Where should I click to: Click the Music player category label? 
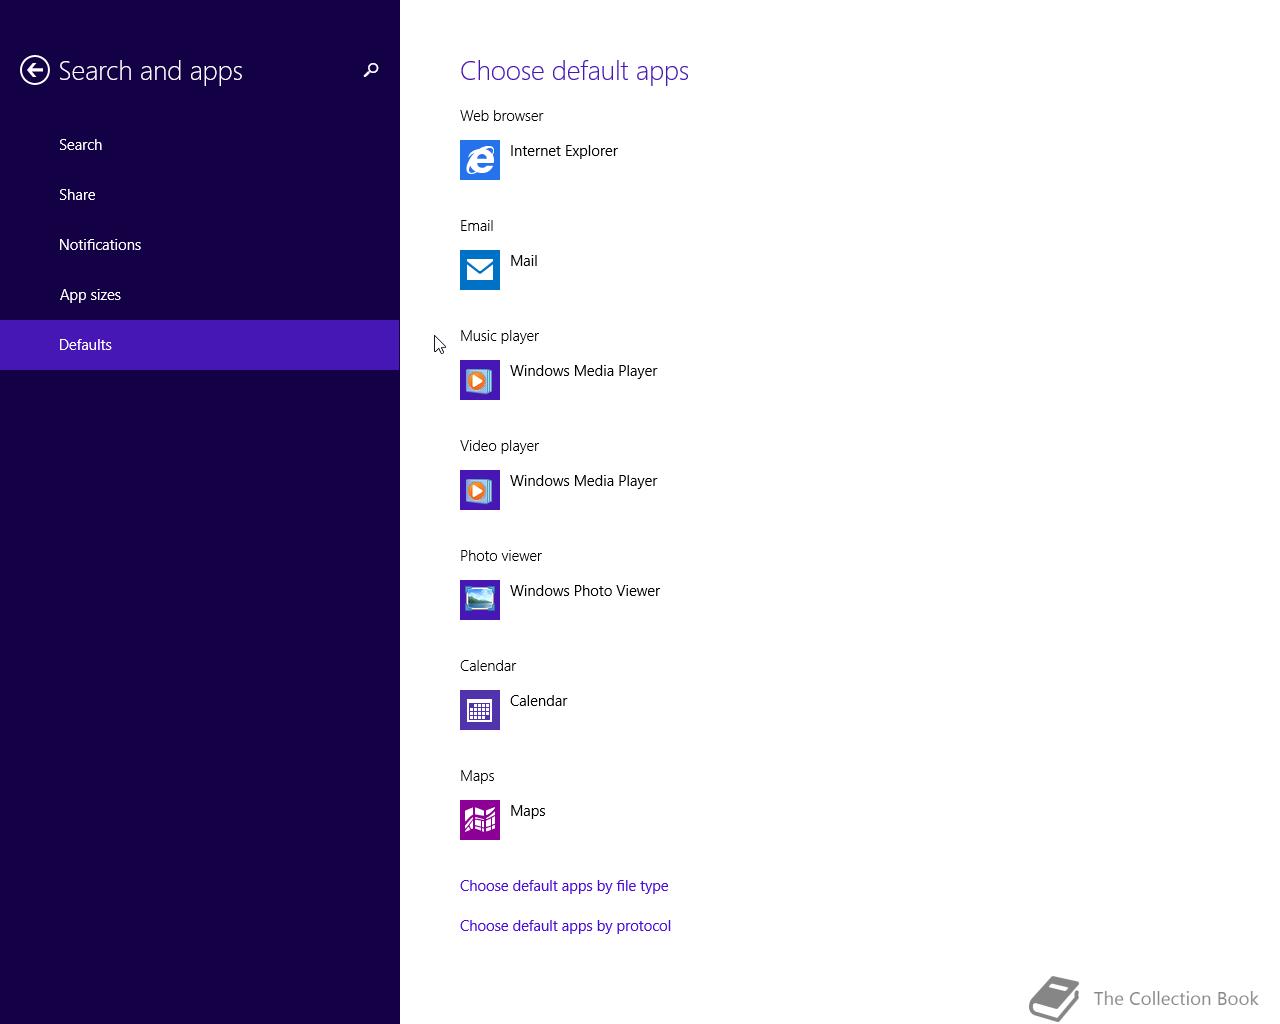point(500,336)
